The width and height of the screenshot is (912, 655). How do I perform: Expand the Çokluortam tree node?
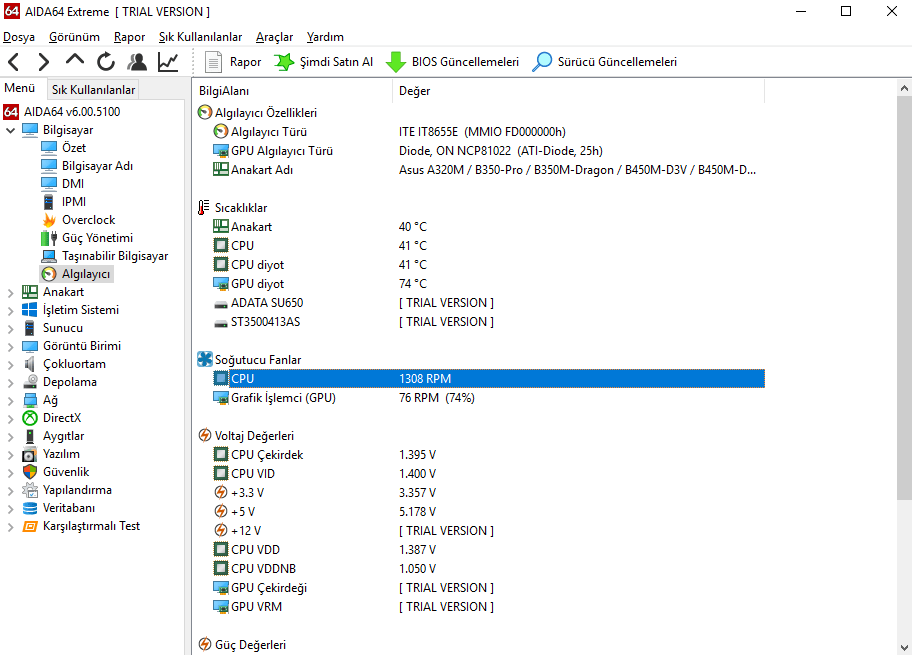point(10,365)
